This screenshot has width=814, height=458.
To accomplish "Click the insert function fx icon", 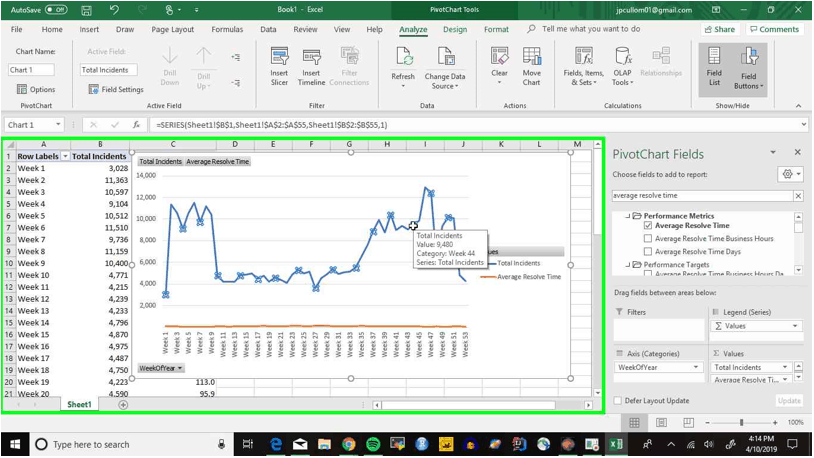I will click(x=136, y=125).
